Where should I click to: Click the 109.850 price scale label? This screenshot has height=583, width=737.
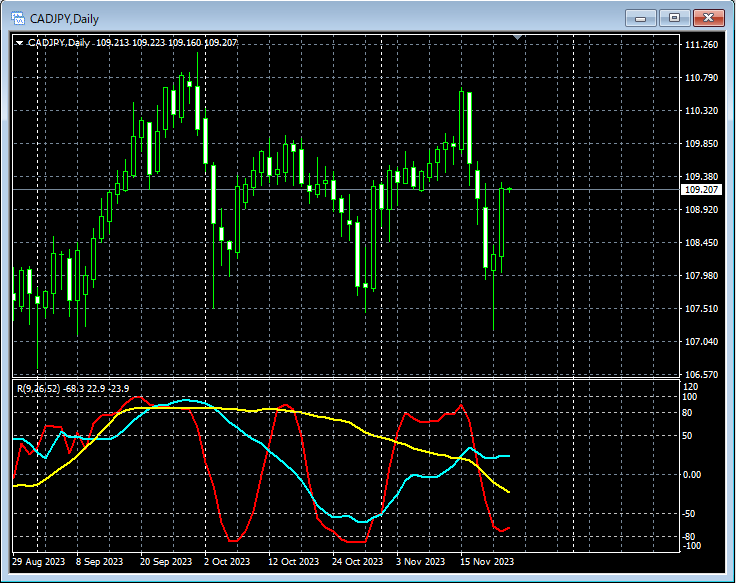tap(701, 143)
